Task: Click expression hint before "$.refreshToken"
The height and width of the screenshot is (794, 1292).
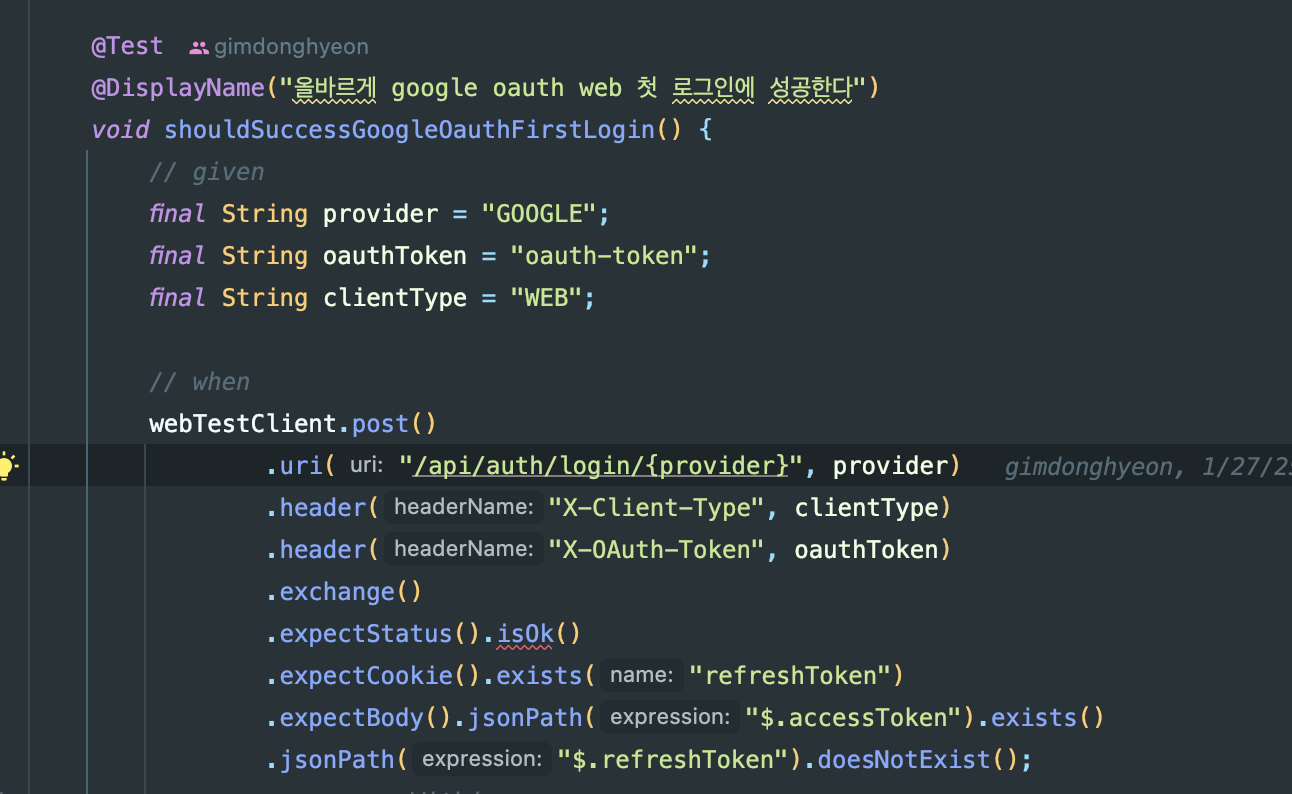Action: tap(482, 760)
